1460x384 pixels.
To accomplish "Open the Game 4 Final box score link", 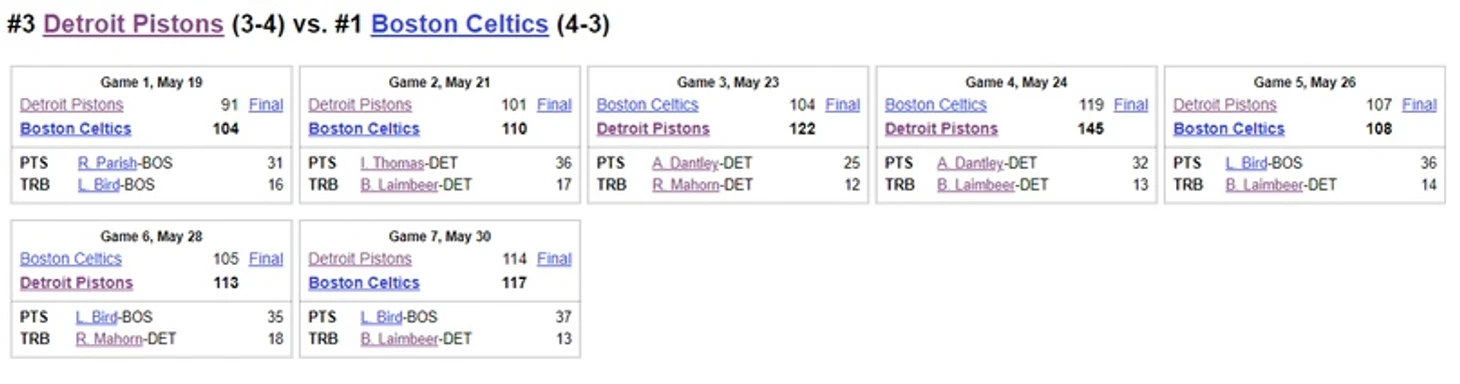I will click(x=1131, y=105).
